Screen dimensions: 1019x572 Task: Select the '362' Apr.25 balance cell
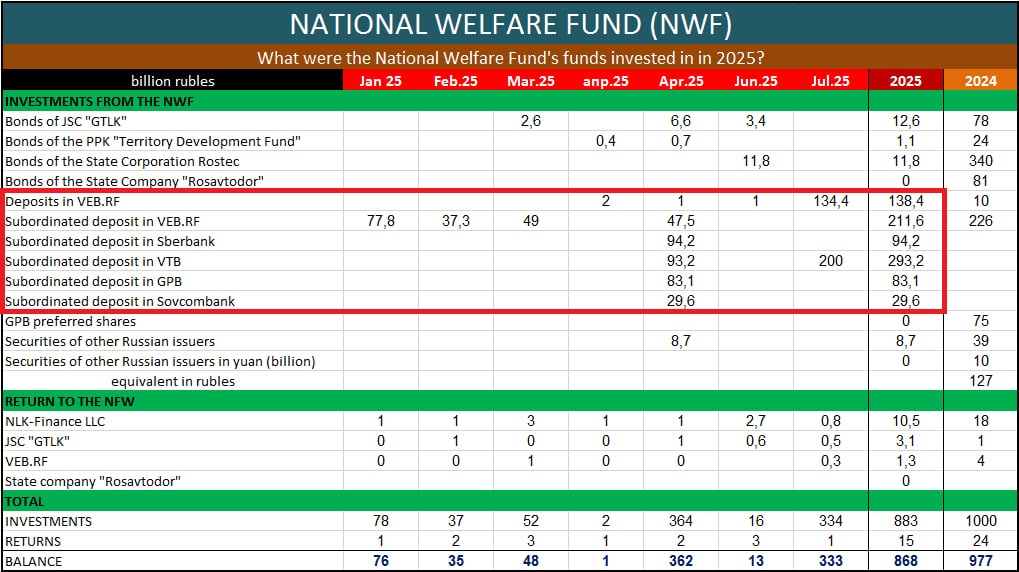pyautogui.click(x=681, y=561)
